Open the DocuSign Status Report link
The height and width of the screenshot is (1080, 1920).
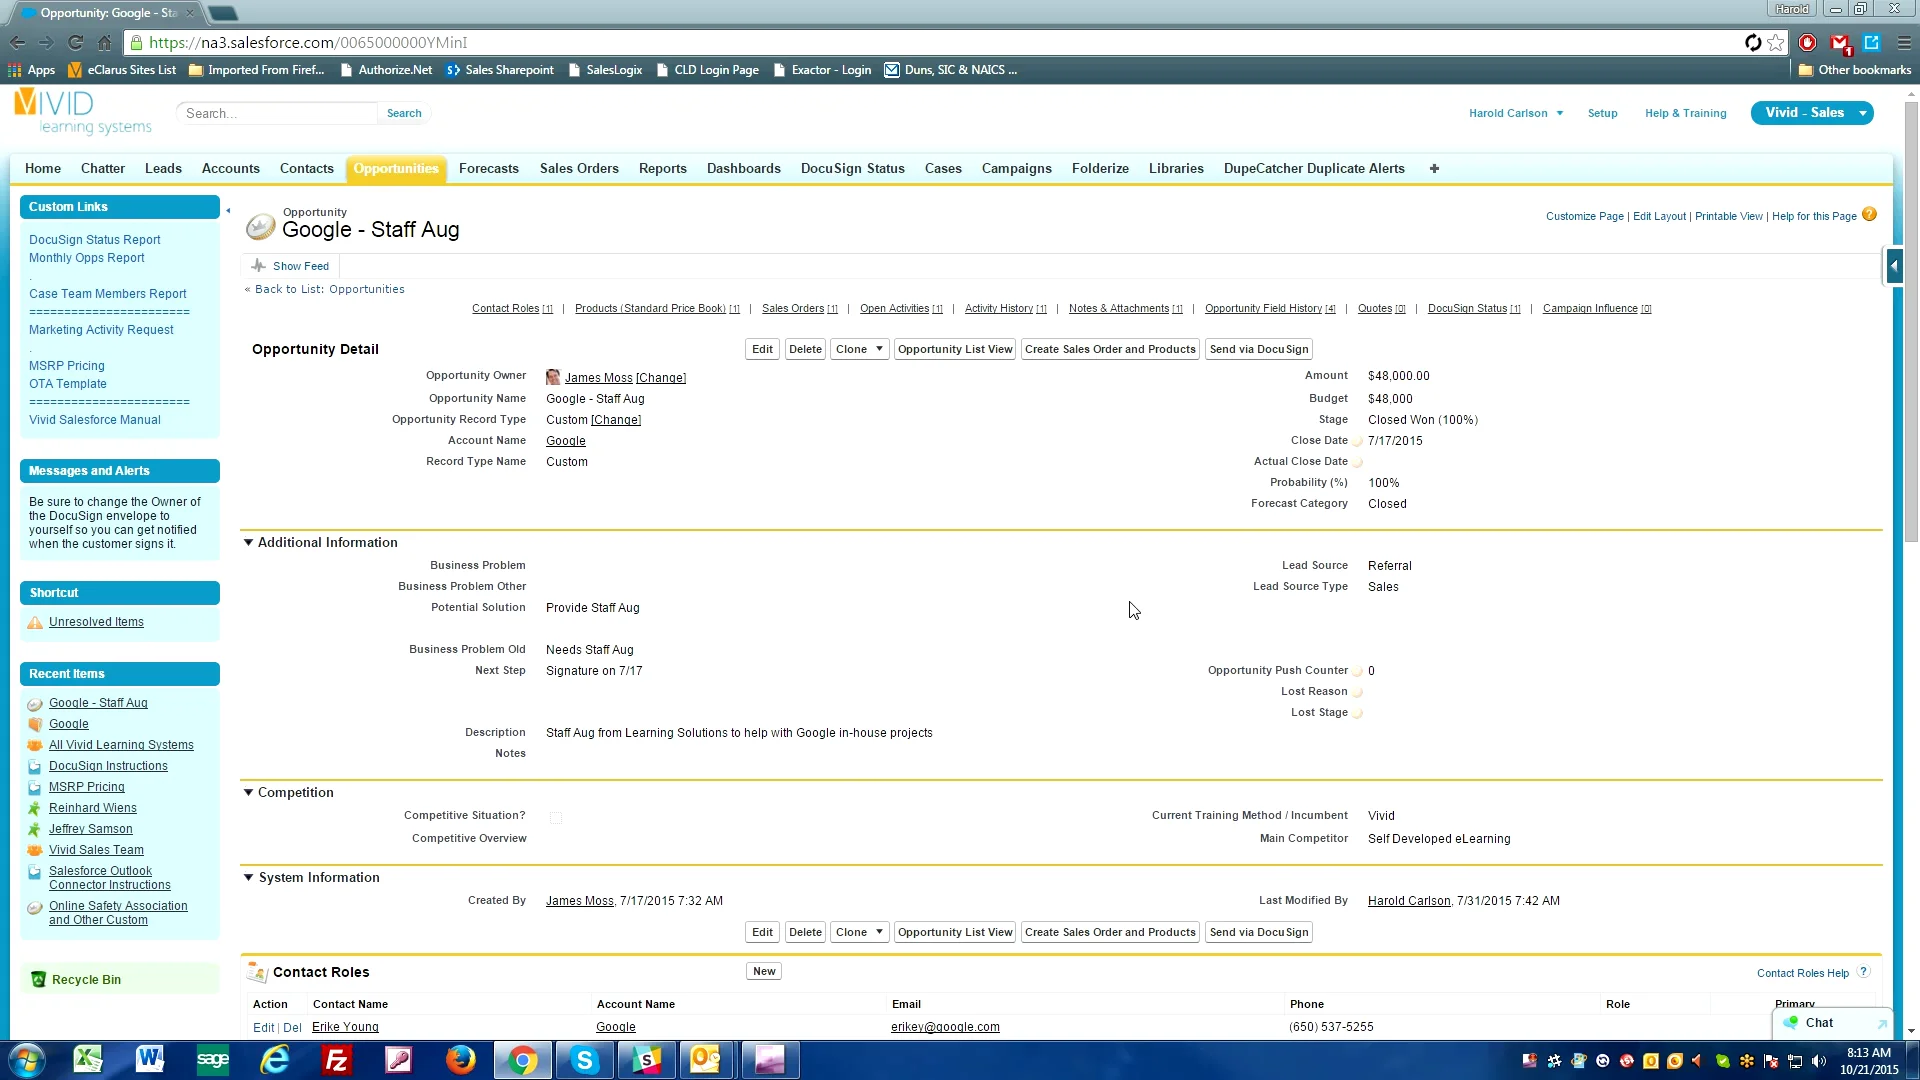pos(95,240)
